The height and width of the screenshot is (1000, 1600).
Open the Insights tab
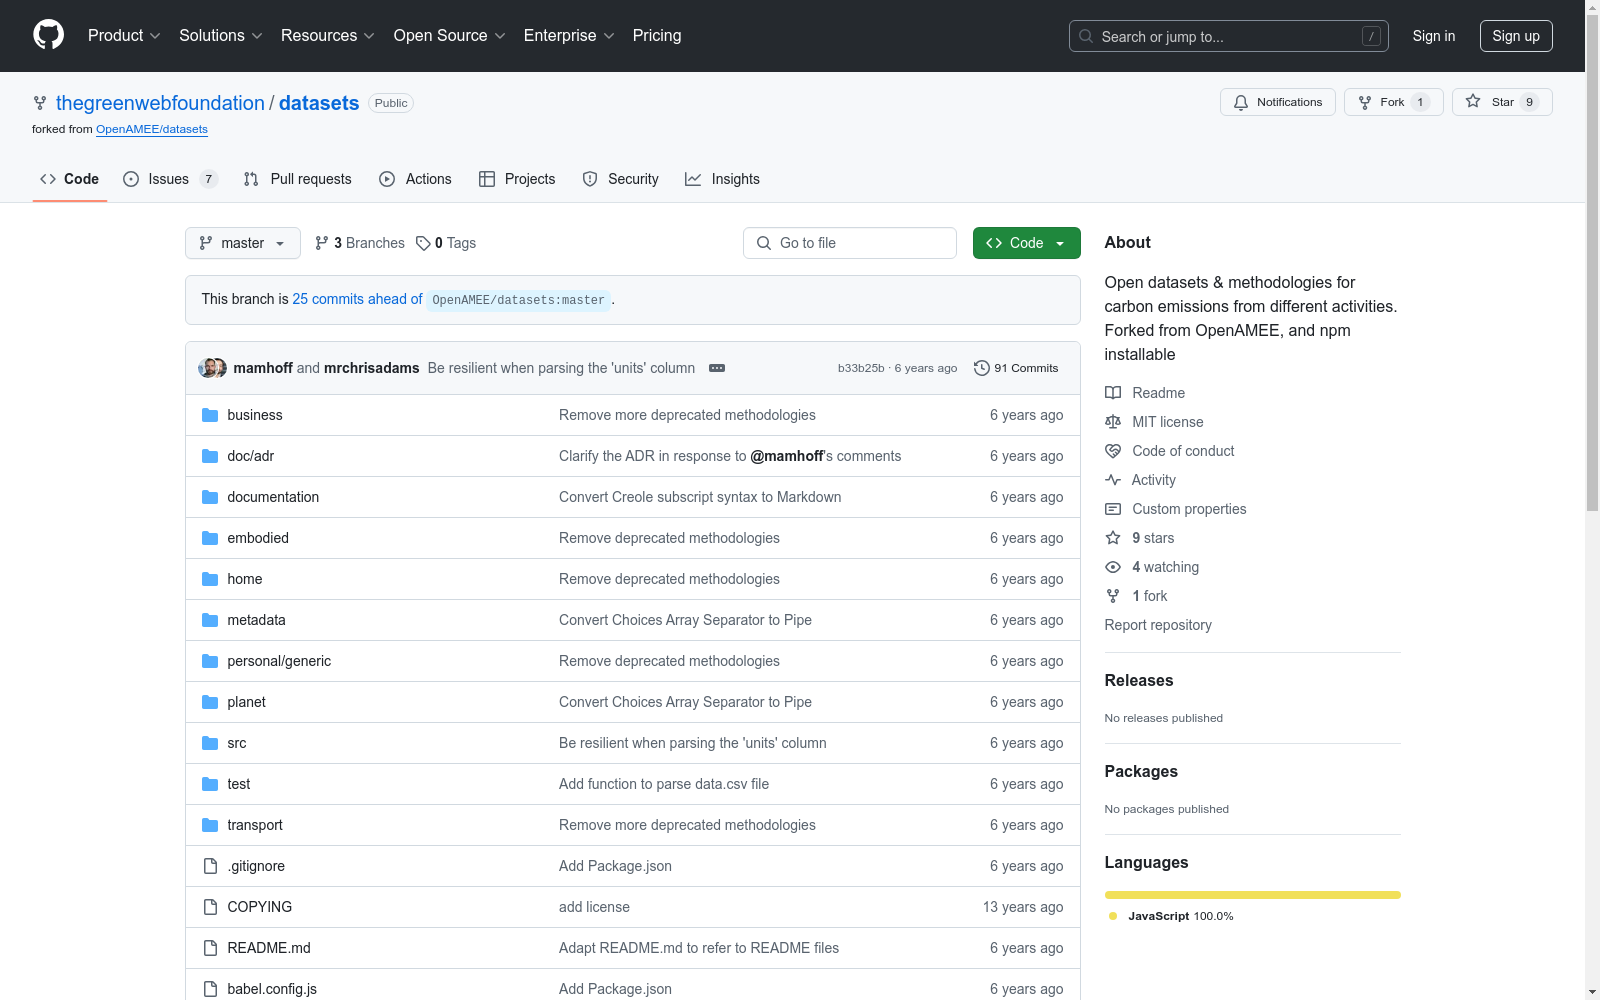(x=722, y=179)
